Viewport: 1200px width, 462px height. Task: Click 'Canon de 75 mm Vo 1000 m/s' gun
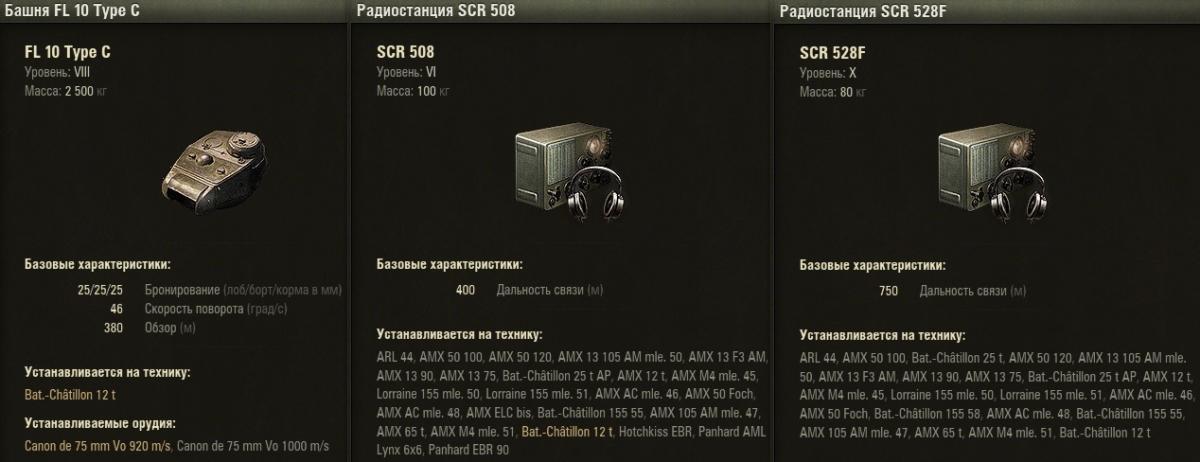253,445
